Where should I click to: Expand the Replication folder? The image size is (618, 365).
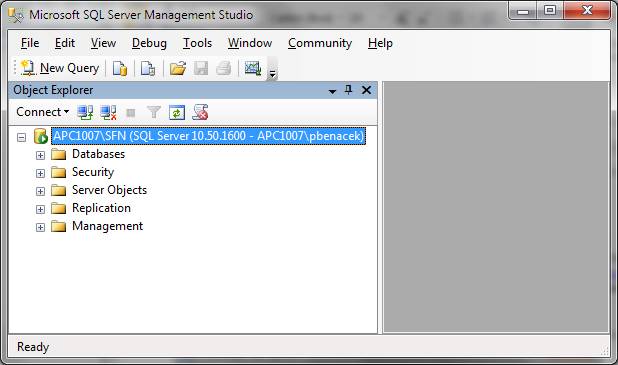coord(40,209)
